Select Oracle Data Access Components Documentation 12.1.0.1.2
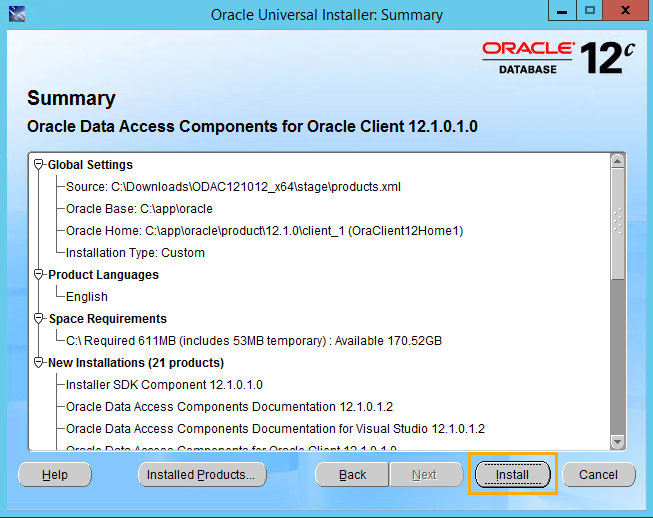The image size is (653, 518). point(229,407)
